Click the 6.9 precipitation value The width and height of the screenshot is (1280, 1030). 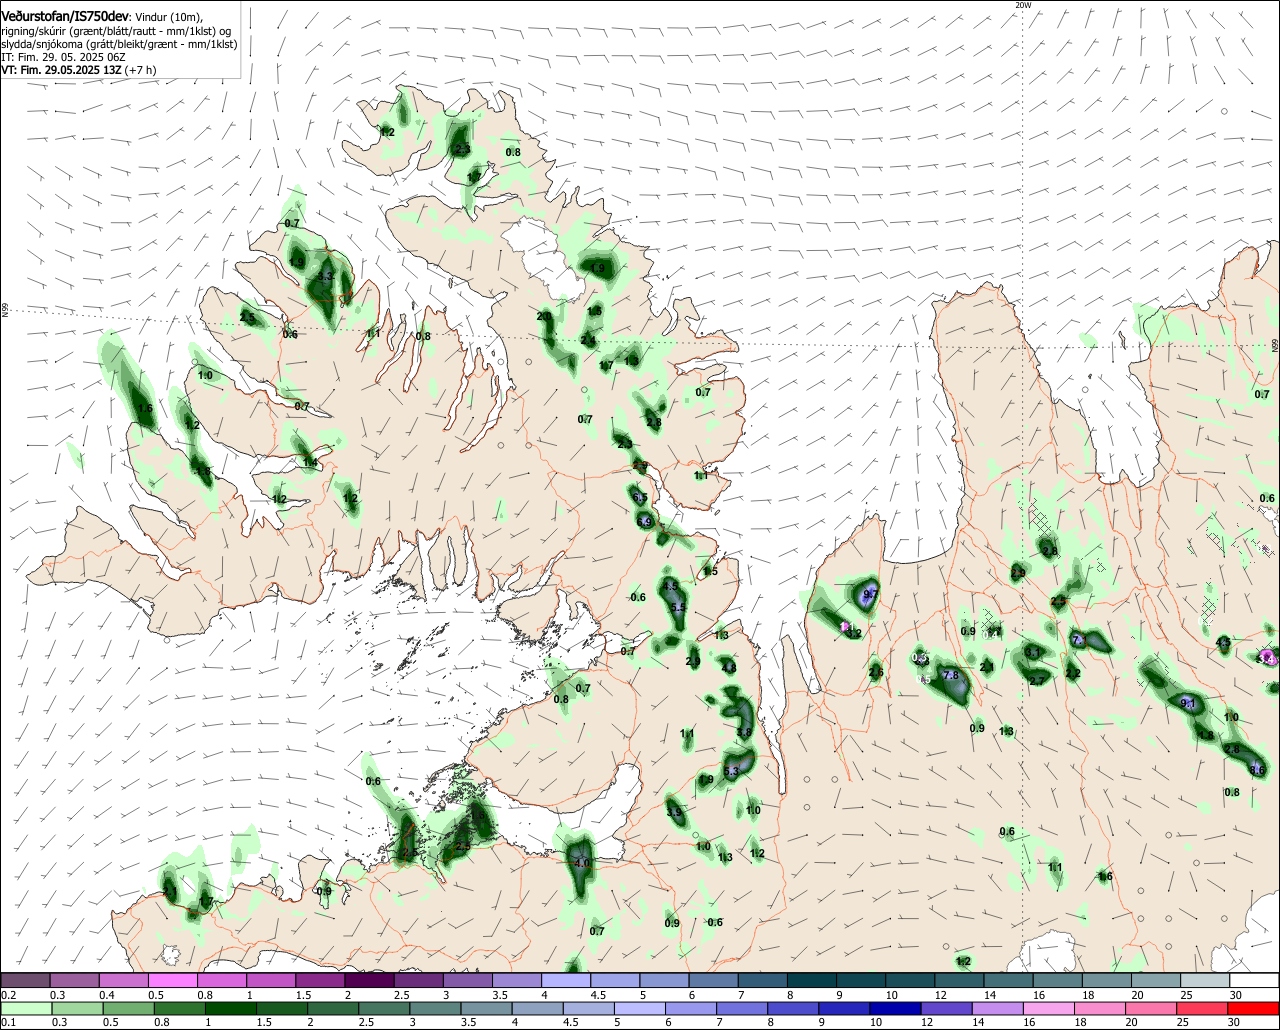point(644,522)
